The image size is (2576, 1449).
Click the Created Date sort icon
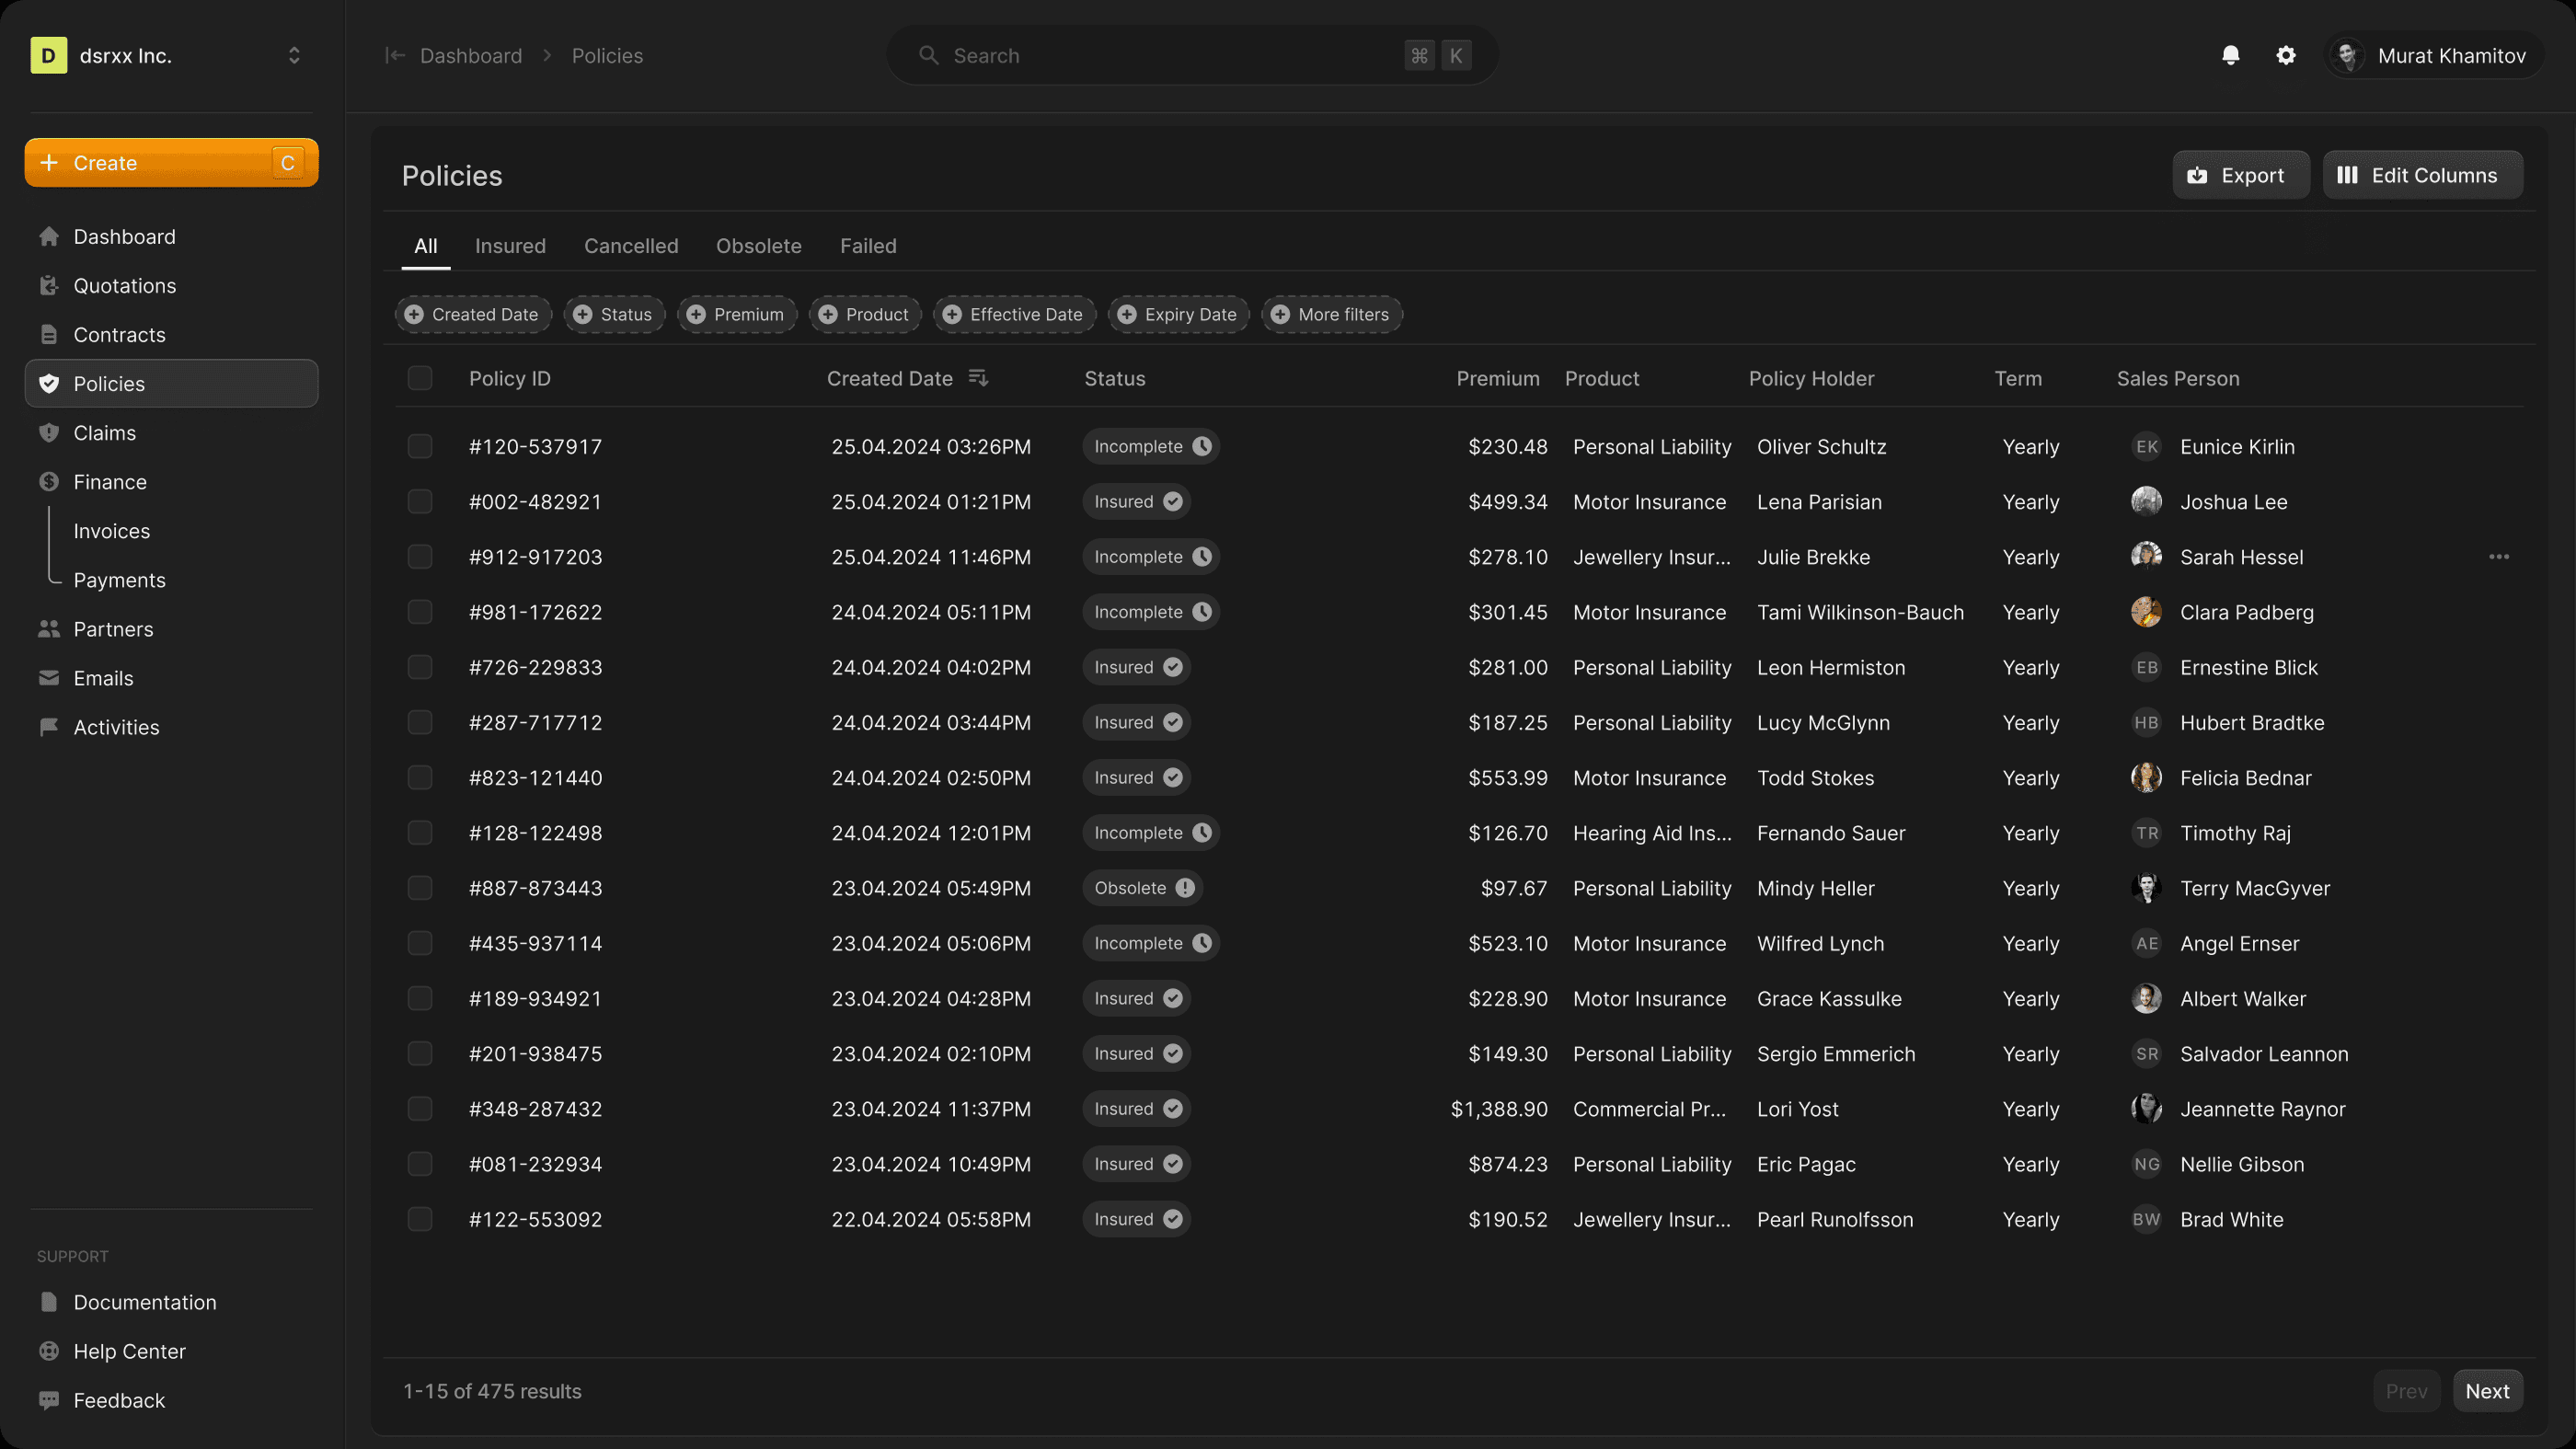pyautogui.click(x=978, y=378)
